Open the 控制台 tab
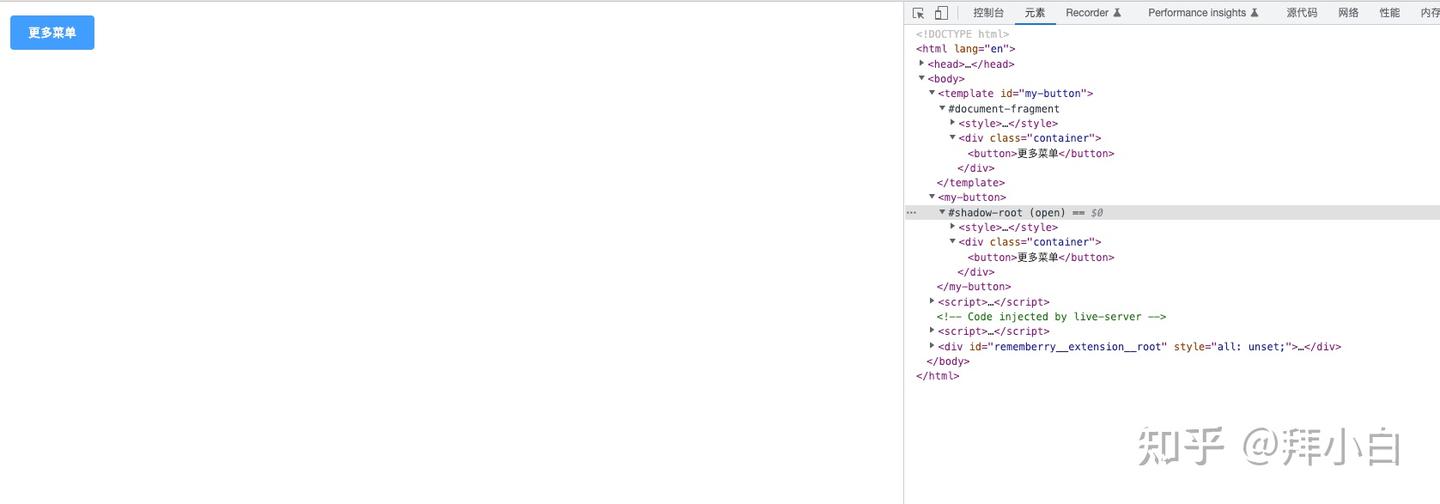This screenshot has width=1440, height=504. [988, 13]
